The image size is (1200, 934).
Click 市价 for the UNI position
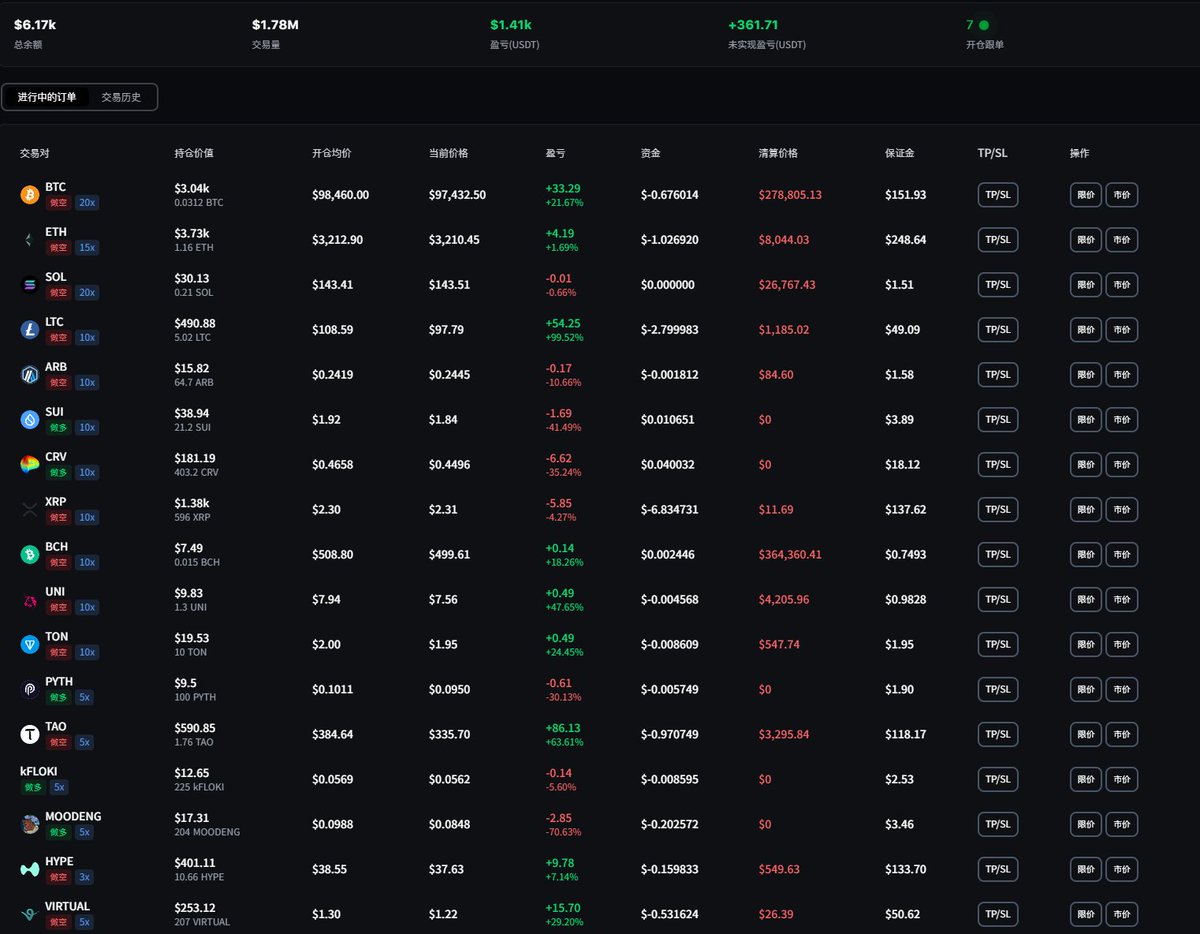[x=1122, y=600]
